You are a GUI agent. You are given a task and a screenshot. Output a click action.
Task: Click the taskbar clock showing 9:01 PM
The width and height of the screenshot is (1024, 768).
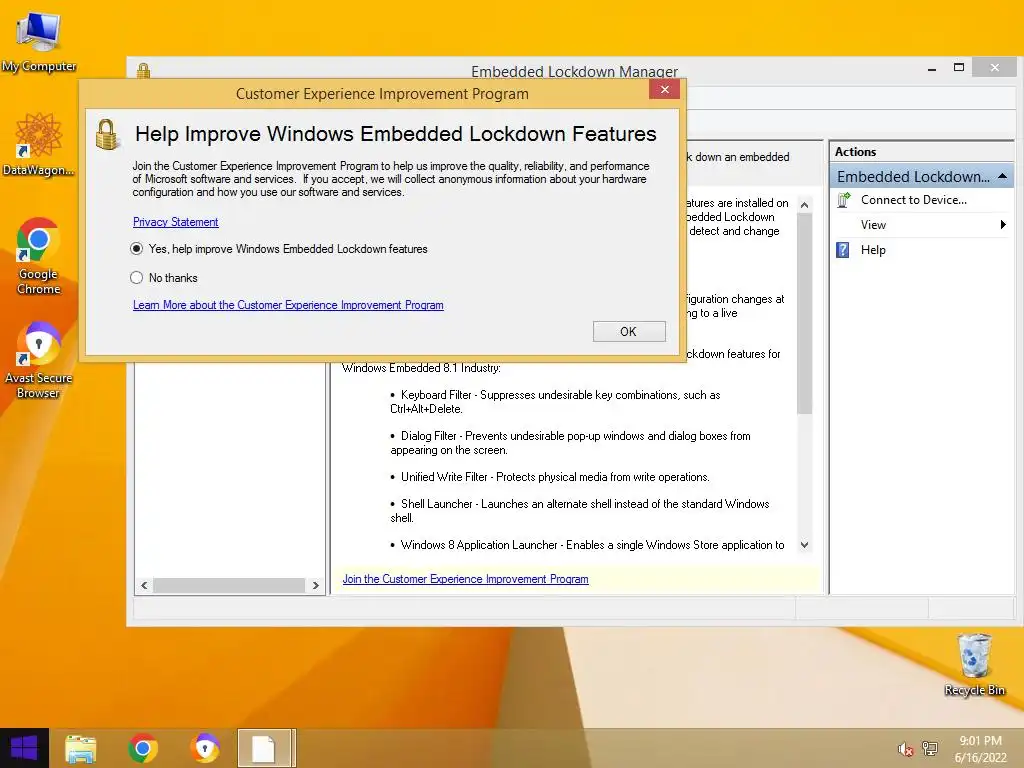(x=980, y=749)
